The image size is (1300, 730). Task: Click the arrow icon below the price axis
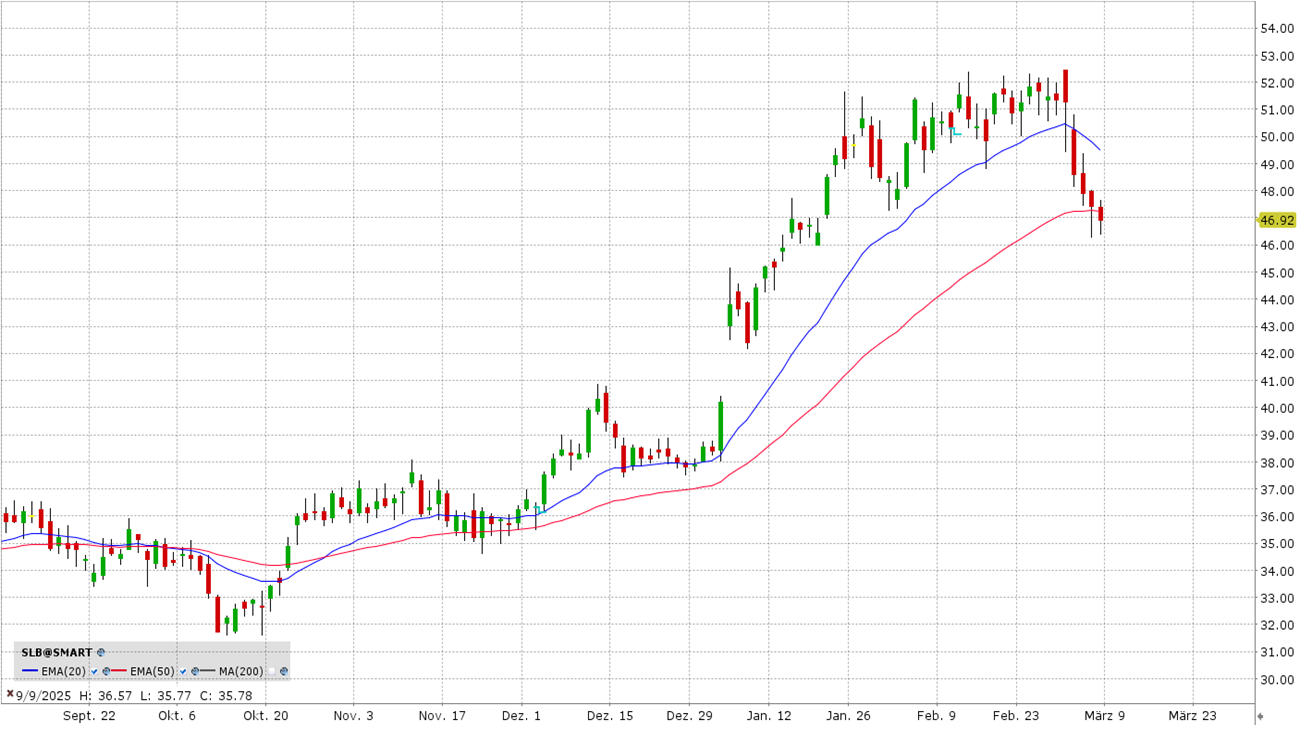[x=1260, y=716]
